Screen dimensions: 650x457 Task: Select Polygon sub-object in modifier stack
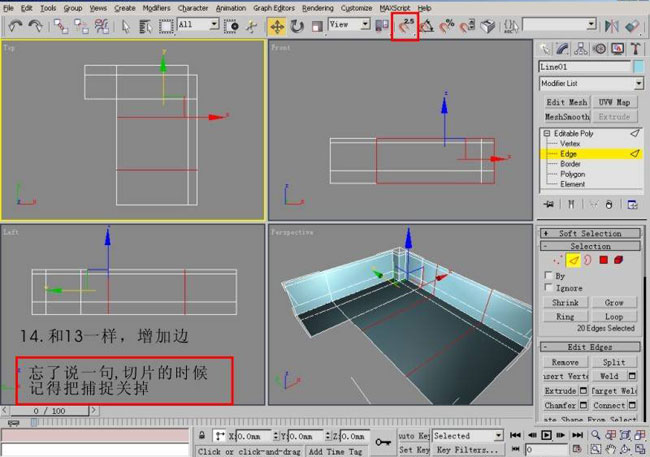pos(572,174)
